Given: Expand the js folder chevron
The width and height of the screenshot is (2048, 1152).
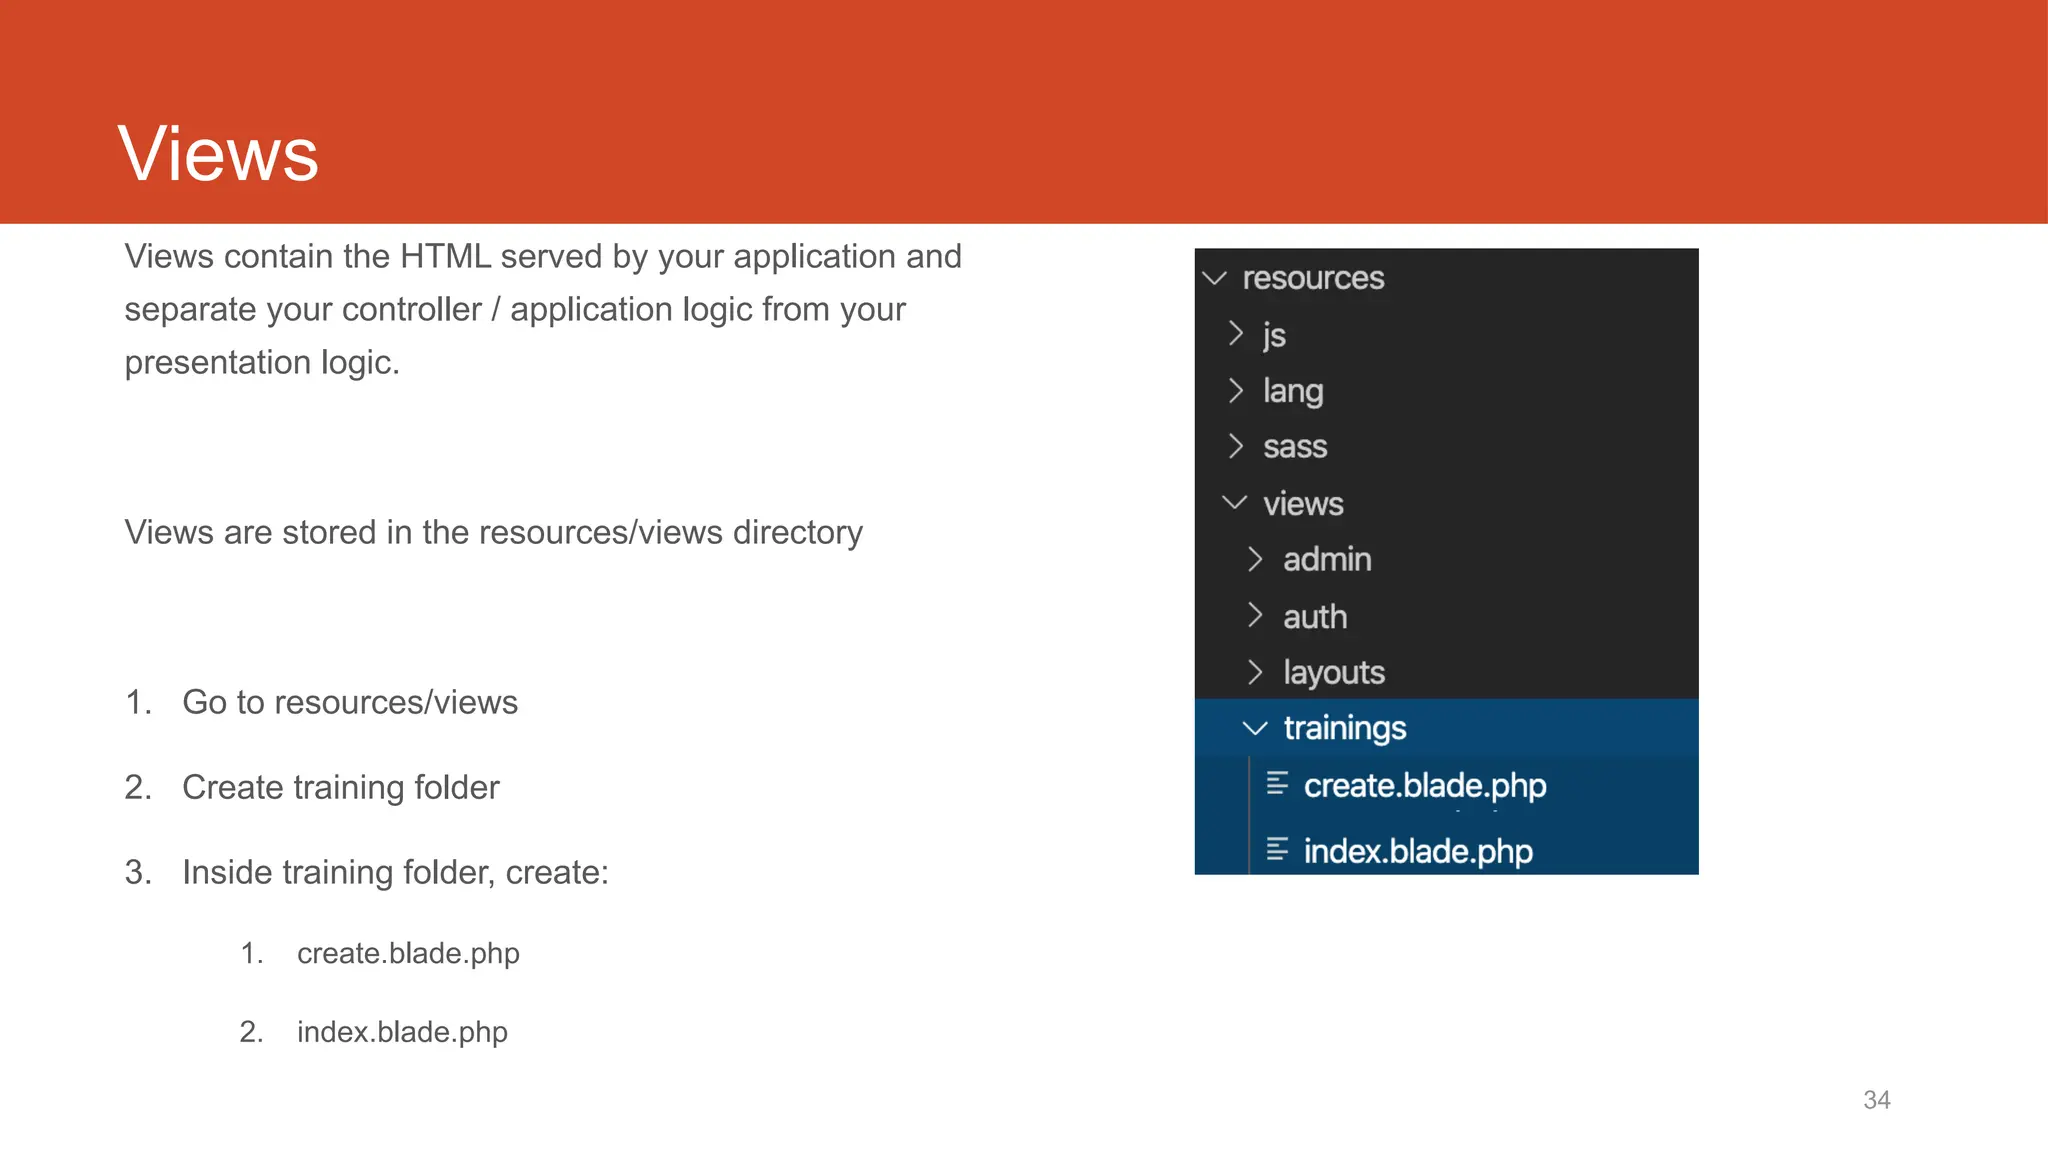Looking at the screenshot, I should coord(1236,334).
